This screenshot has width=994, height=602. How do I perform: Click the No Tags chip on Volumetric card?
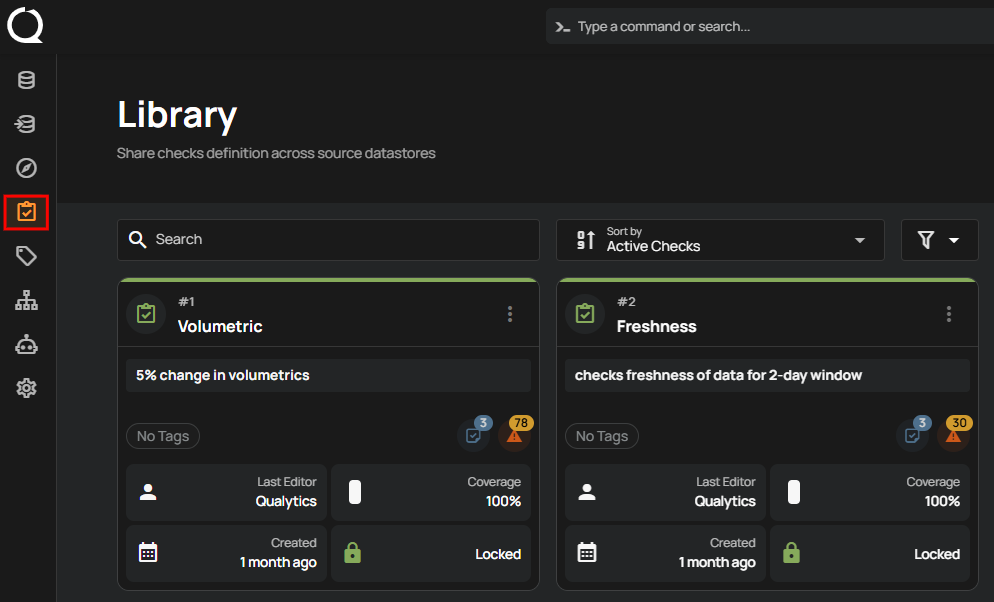coord(163,436)
